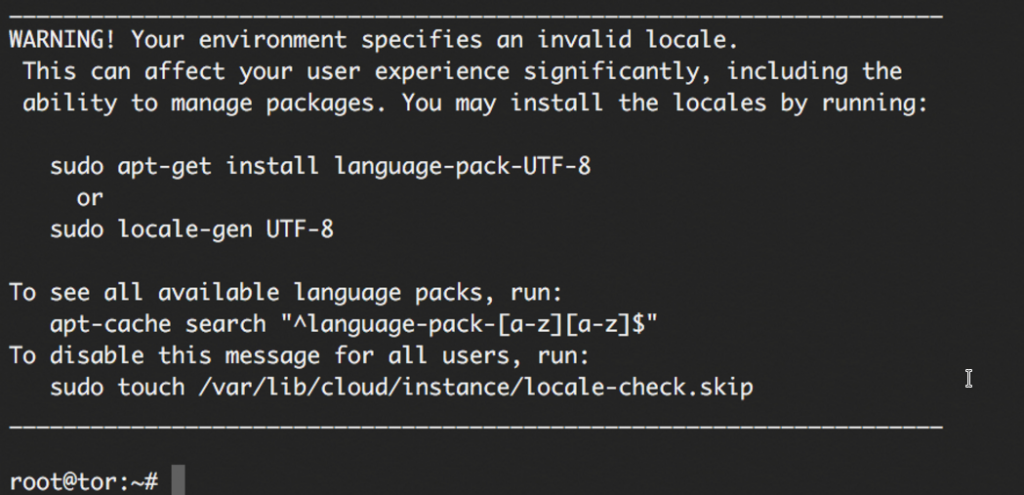Click the language-pack-UTF-8 package name
Screen dimensions: 1024x495
(x=469, y=166)
